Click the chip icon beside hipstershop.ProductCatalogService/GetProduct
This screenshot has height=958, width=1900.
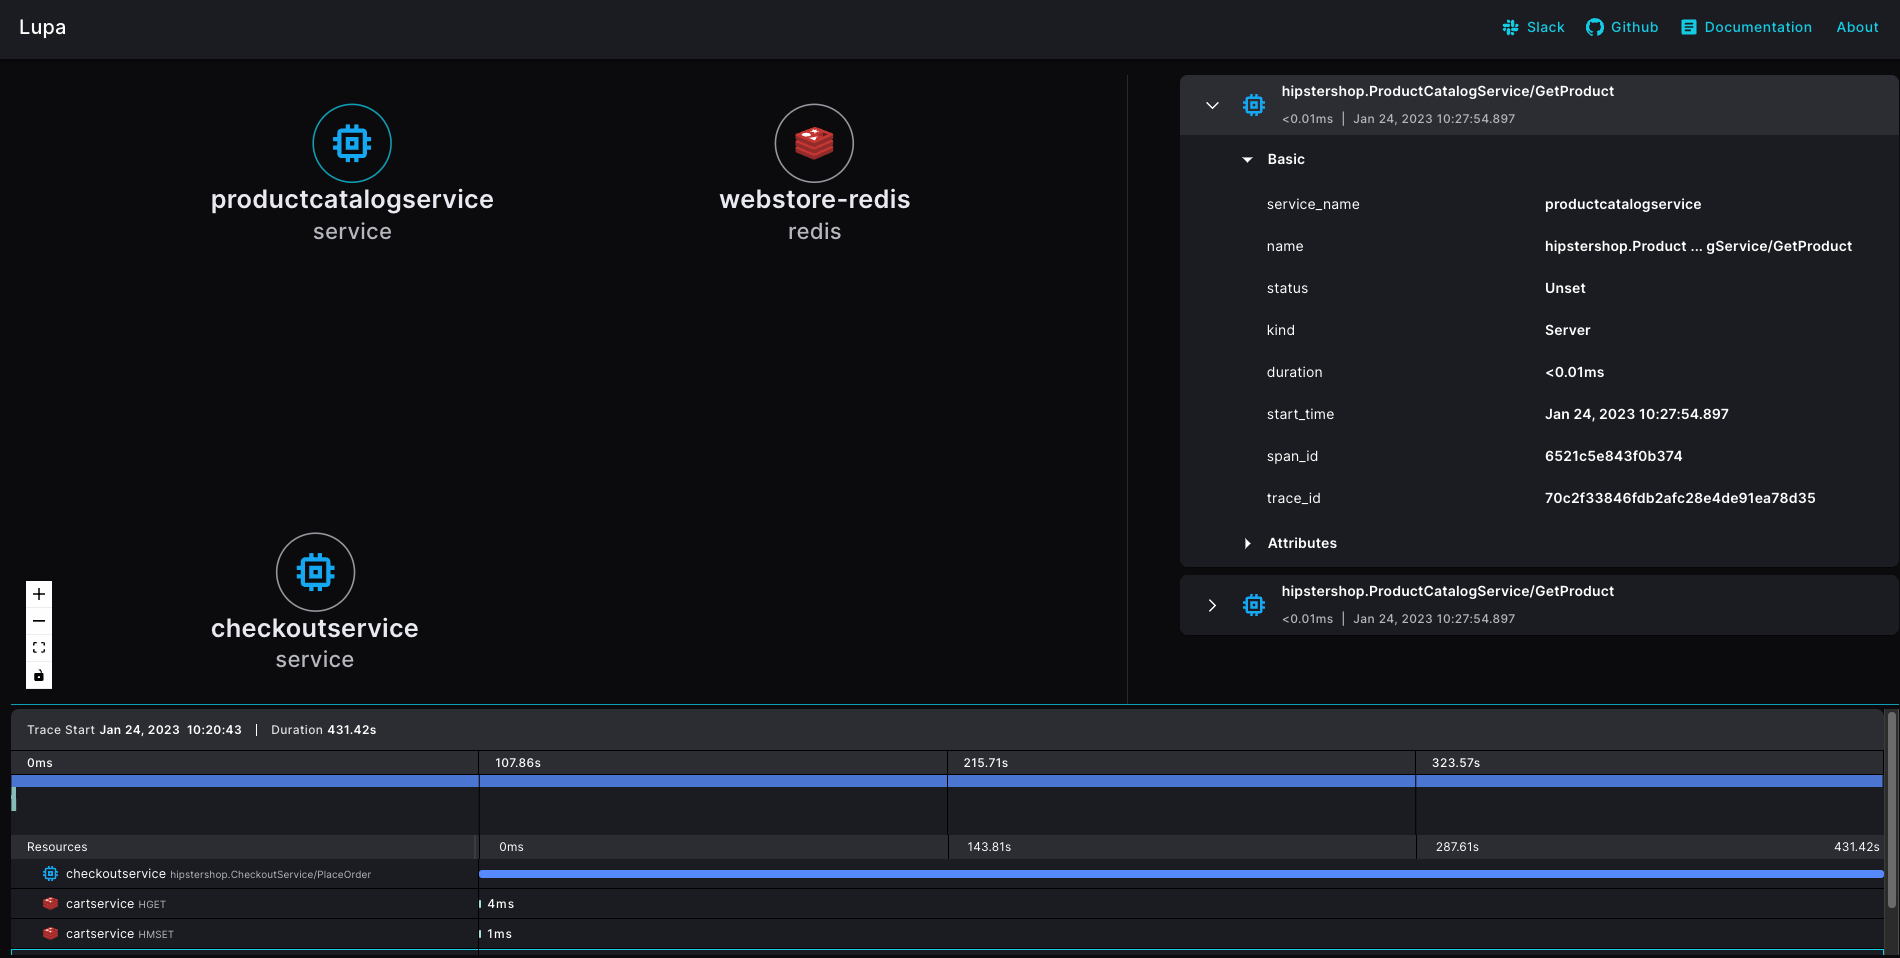tap(1254, 104)
